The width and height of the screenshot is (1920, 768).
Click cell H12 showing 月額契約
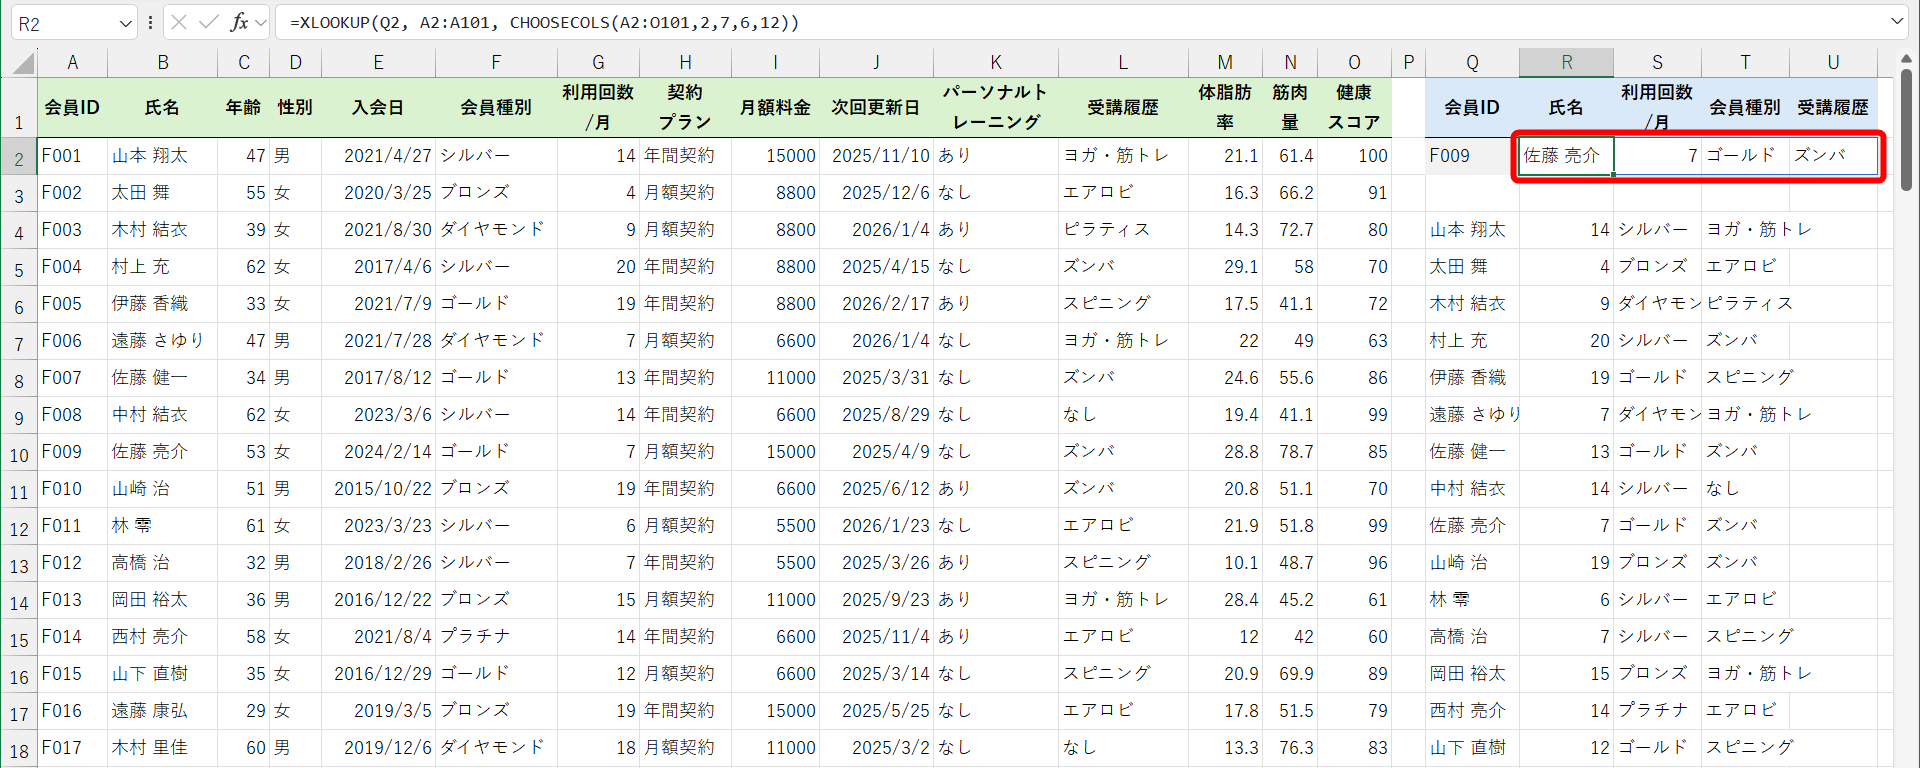[685, 526]
